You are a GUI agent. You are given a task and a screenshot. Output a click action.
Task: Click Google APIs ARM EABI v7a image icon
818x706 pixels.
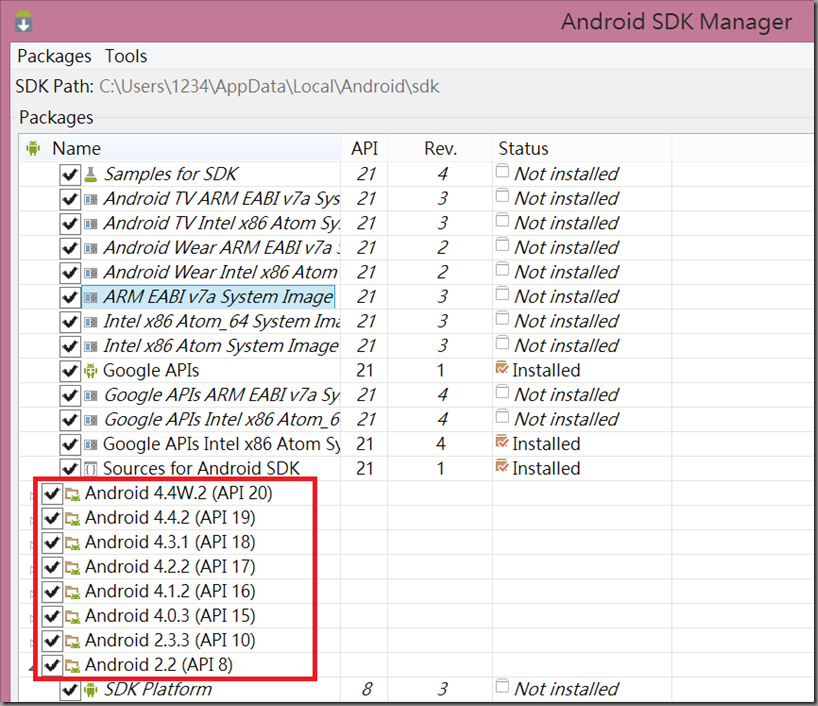click(91, 396)
